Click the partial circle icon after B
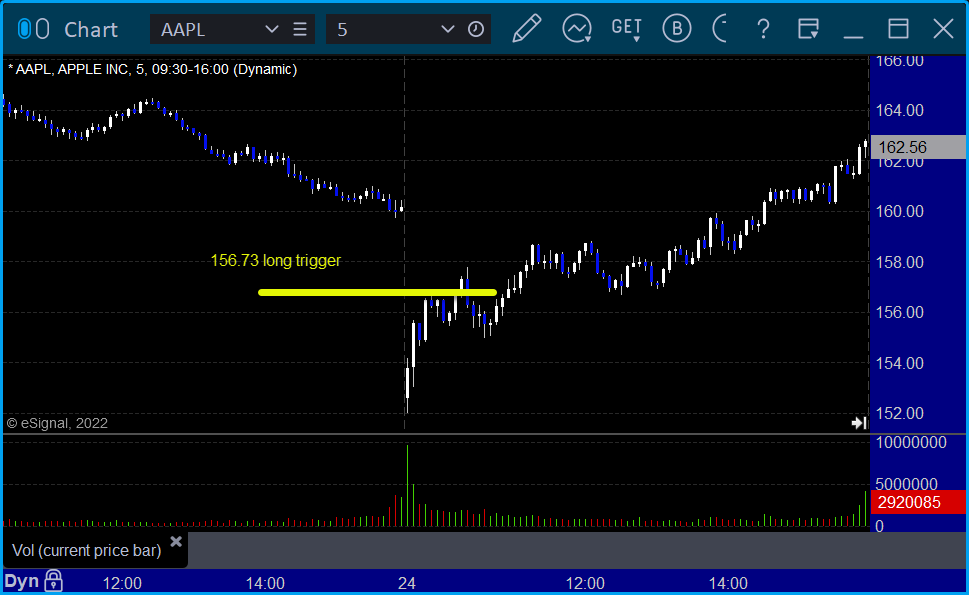The width and height of the screenshot is (969, 595). [x=720, y=28]
